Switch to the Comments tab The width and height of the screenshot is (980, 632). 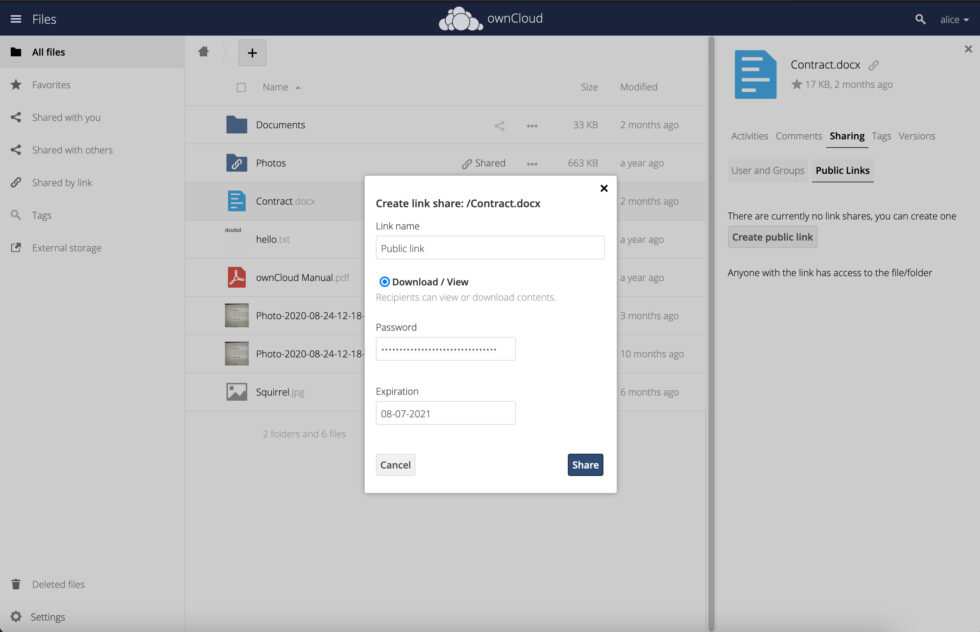pos(798,136)
